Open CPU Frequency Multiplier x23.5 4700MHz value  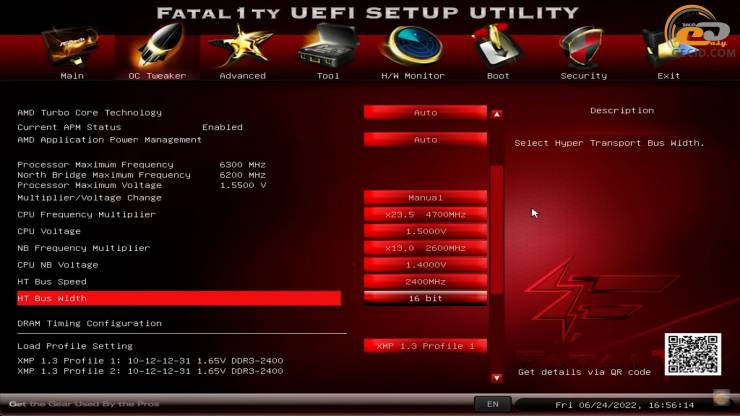425,214
